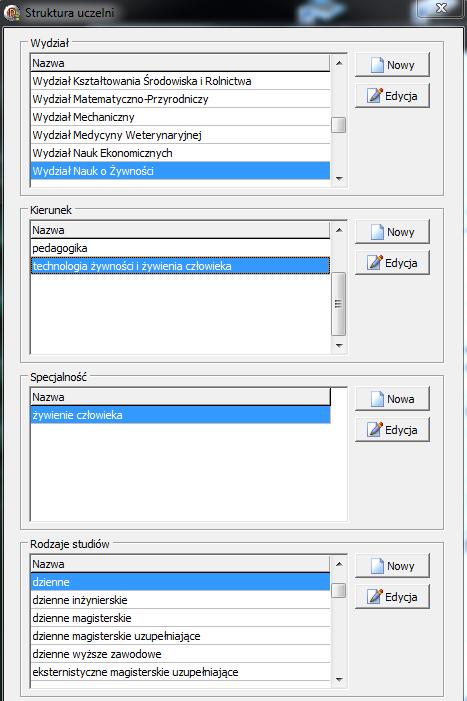Click the Nowy button in the Wydział section
This screenshot has width=467, height=701.
click(392, 65)
